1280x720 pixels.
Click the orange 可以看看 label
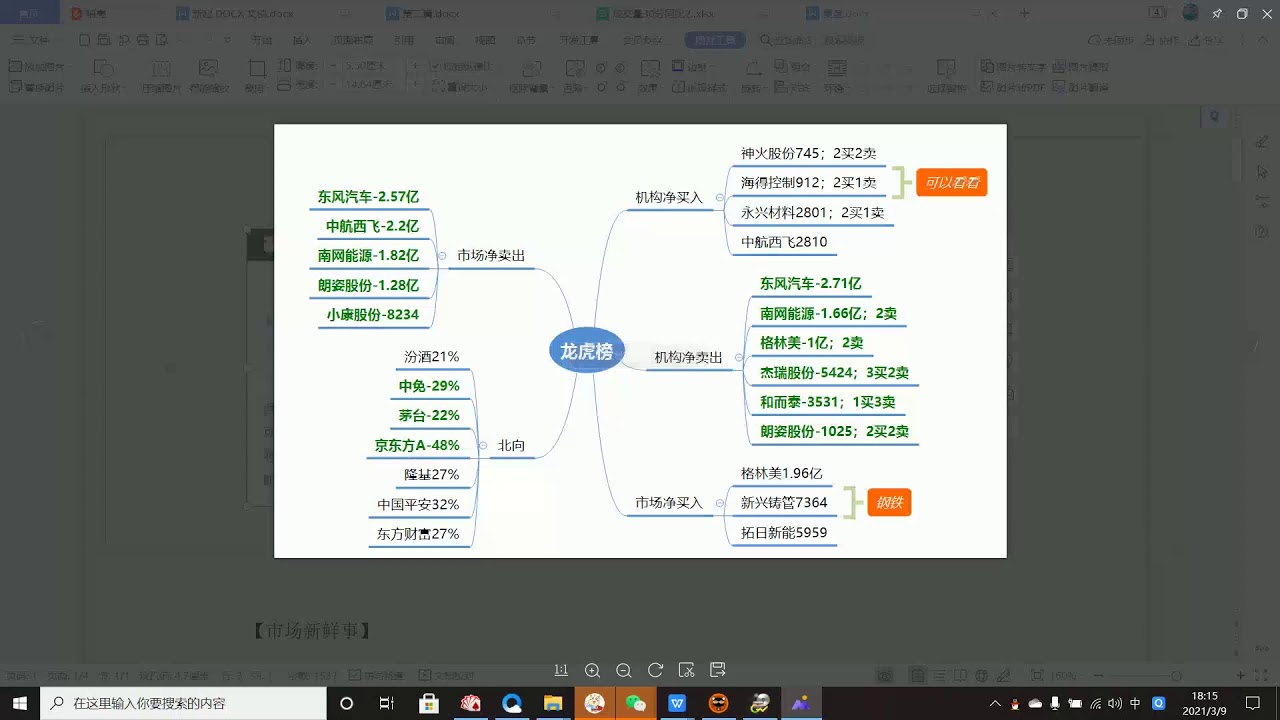click(952, 183)
